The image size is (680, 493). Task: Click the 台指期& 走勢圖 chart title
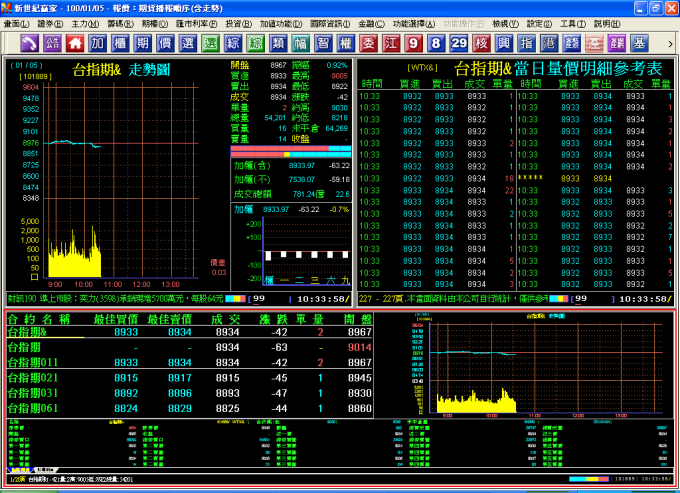coord(121,70)
